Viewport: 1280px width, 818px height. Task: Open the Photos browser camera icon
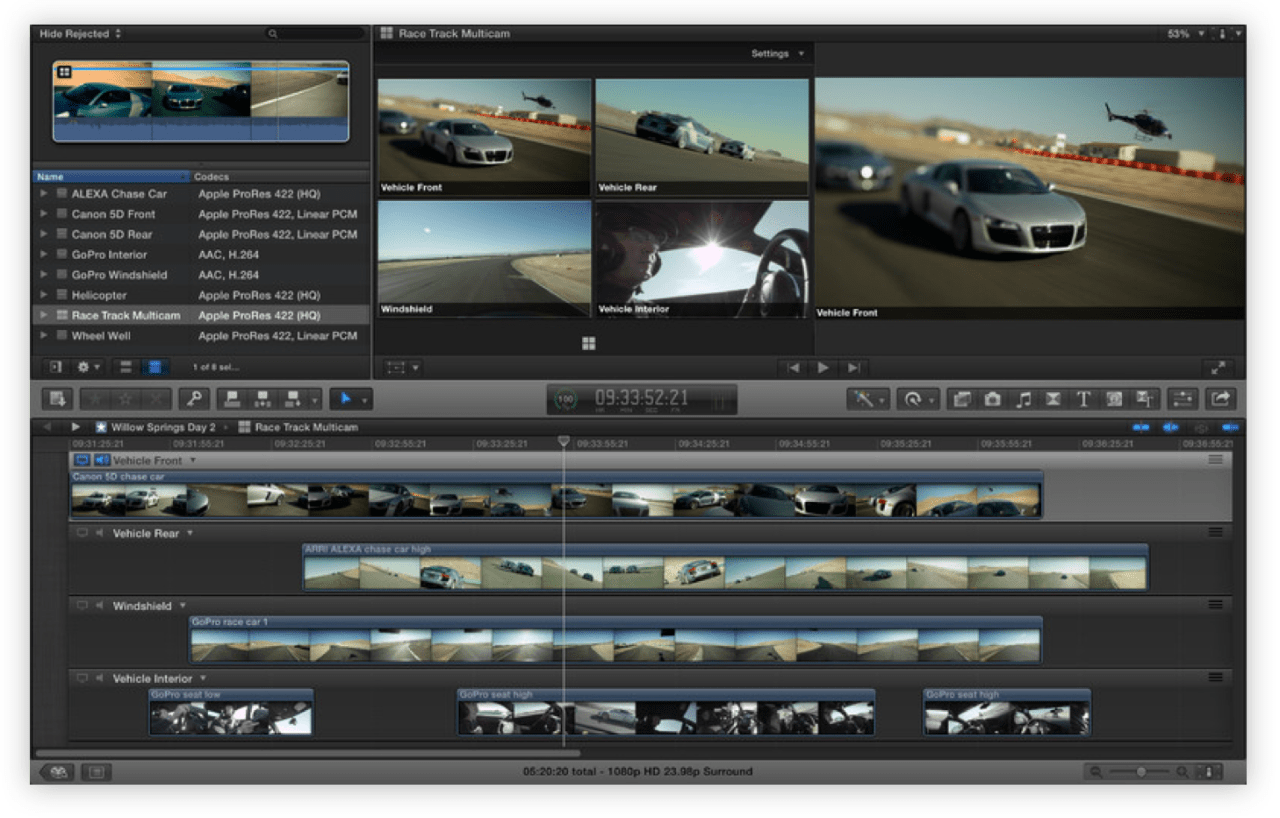(992, 399)
